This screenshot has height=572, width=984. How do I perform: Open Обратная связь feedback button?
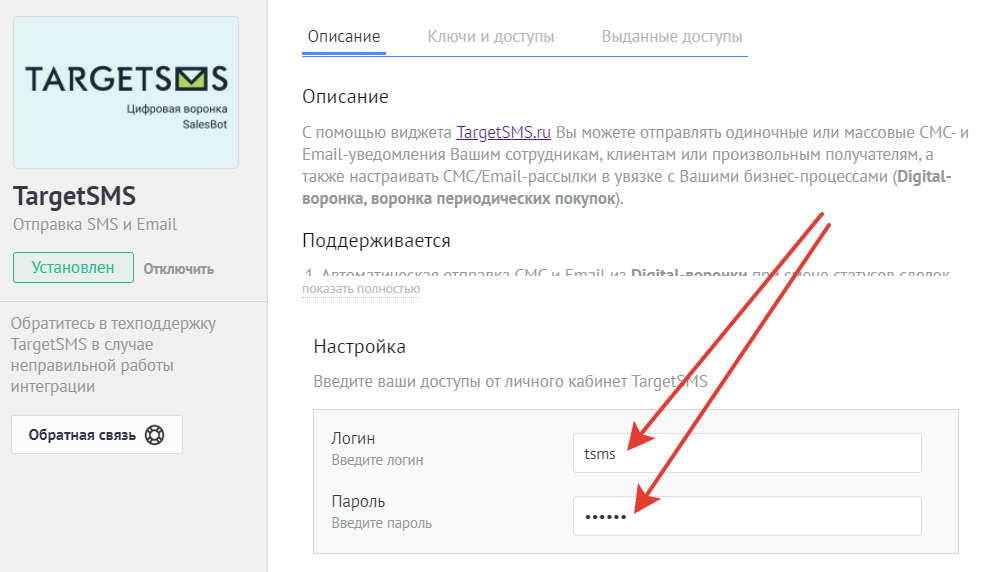97,434
